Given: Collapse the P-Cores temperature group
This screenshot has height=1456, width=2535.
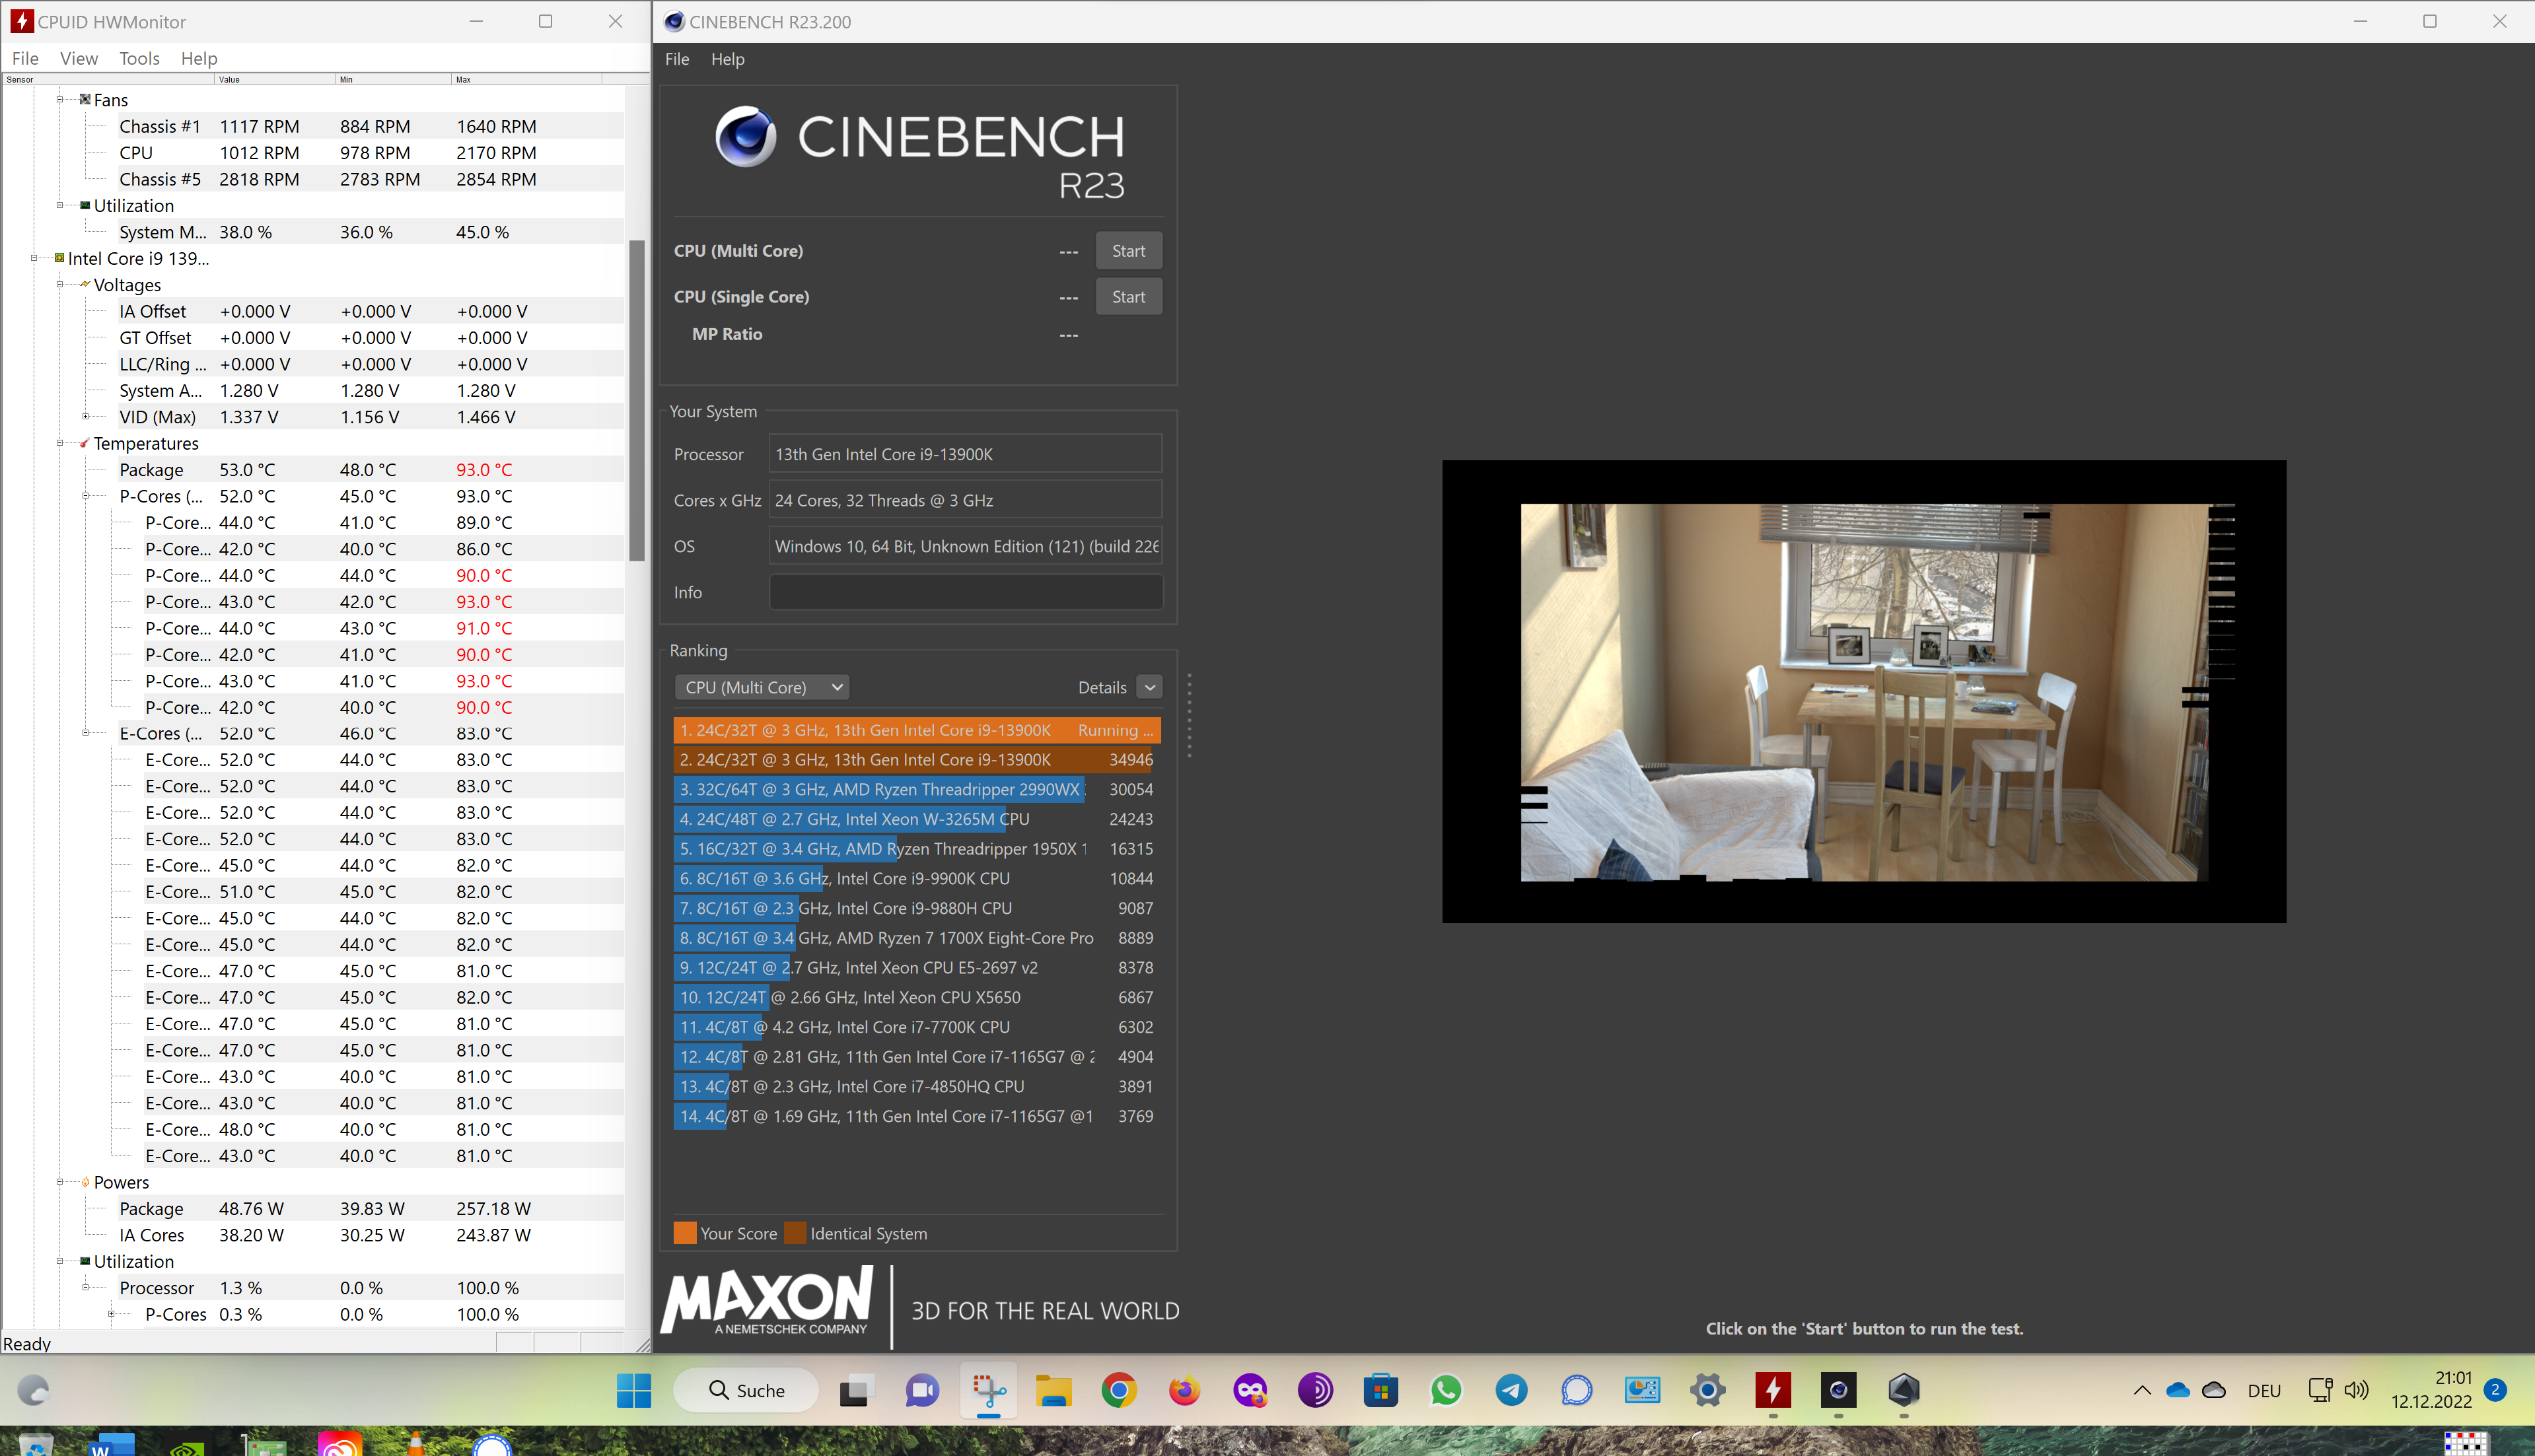Looking at the screenshot, I should point(86,496).
